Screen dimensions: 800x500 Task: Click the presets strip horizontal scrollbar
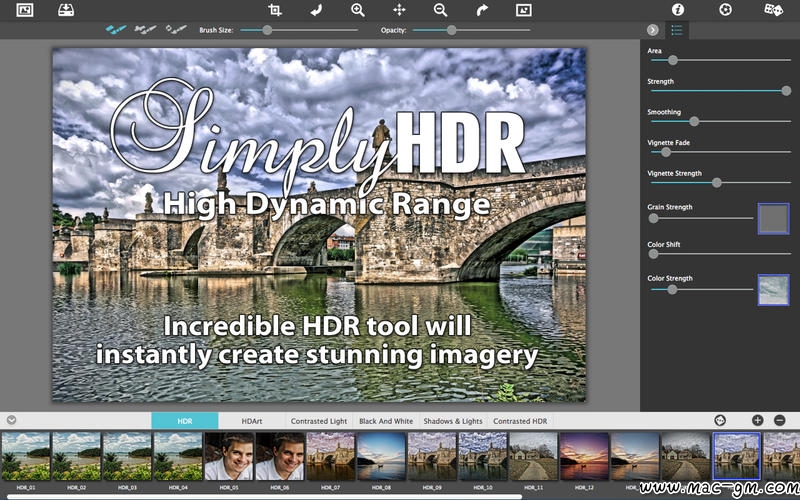point(265,496)
